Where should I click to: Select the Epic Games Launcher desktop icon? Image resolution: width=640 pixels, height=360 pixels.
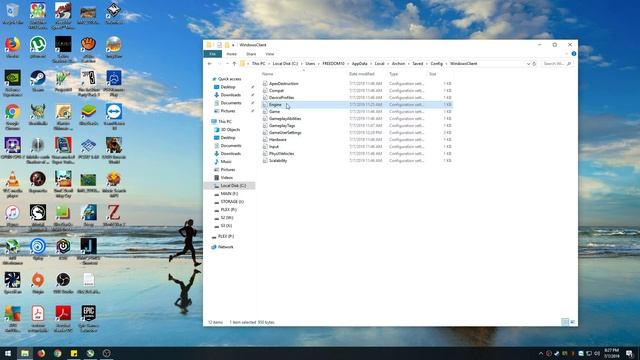[x=89, y=318]
